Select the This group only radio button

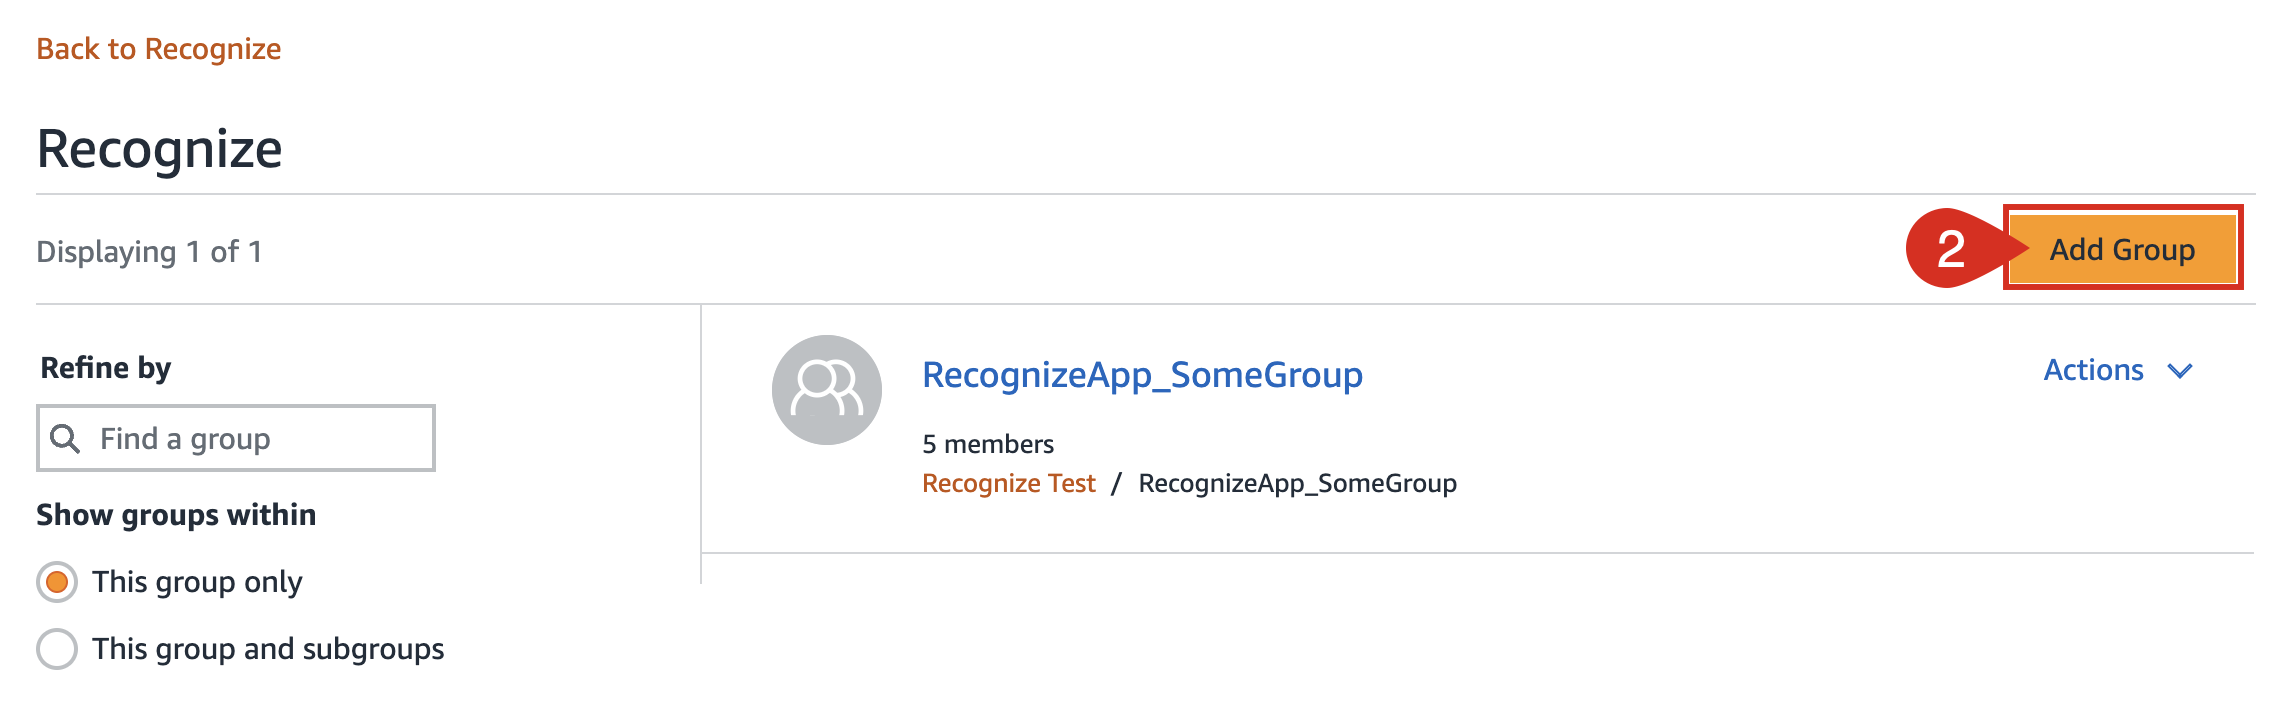[57, 582]
